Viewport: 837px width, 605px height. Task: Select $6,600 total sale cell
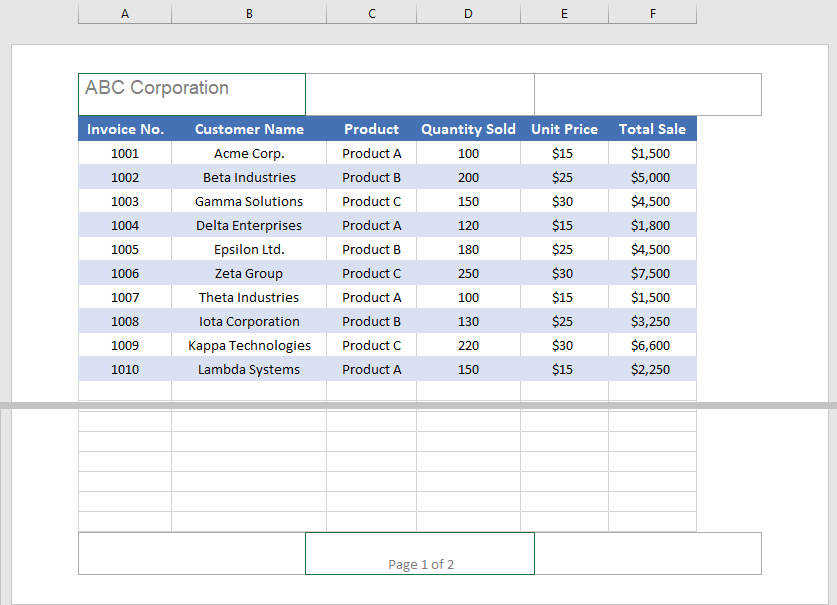[652, 345]
